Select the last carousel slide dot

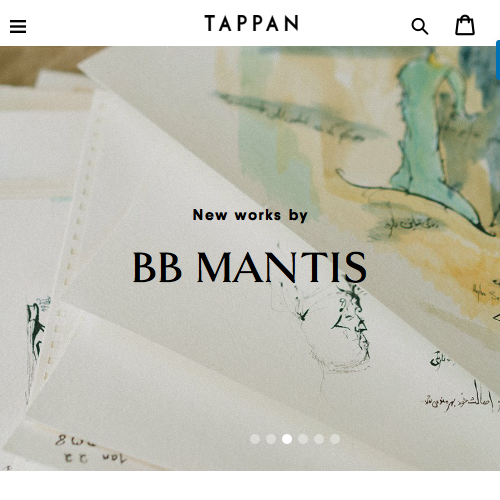click(x=335, y=439)
